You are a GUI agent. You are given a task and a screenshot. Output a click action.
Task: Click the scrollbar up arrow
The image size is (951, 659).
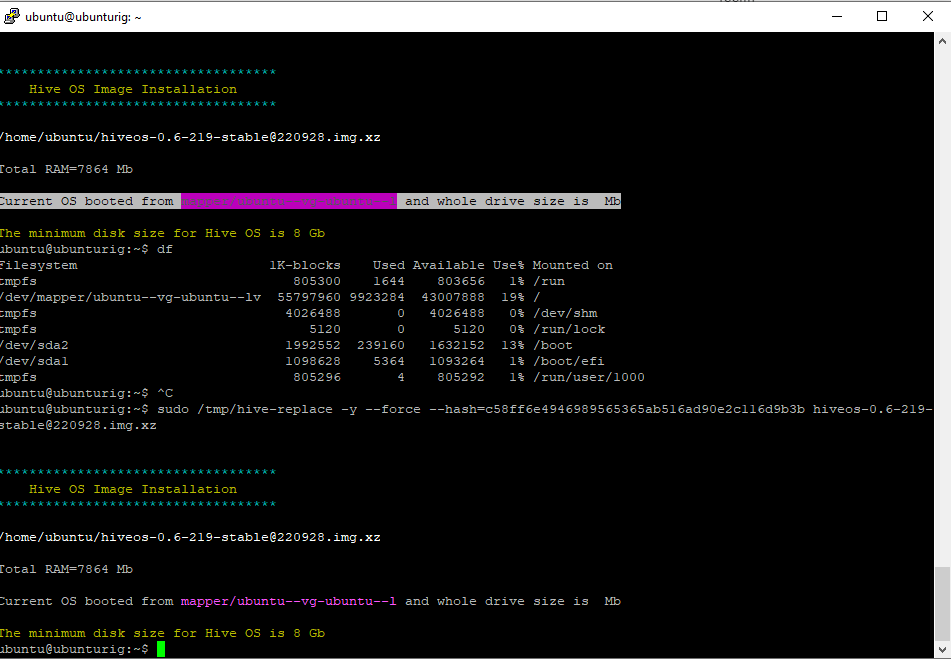point(942,41)
